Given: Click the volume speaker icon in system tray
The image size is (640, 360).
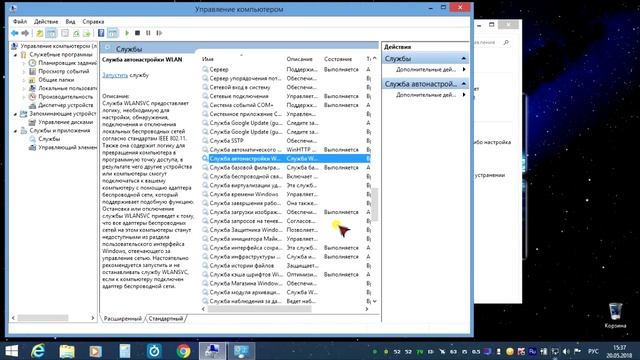Looking at the screenshot, I should point(566,351).
